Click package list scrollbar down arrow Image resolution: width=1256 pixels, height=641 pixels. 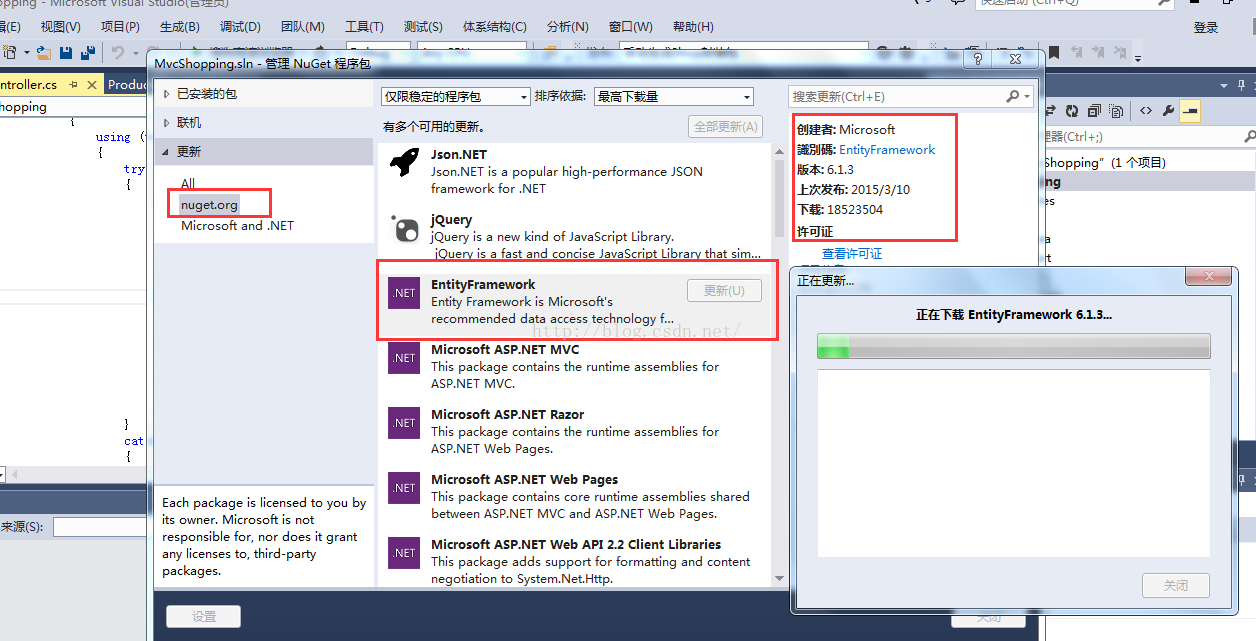point(780,579)
